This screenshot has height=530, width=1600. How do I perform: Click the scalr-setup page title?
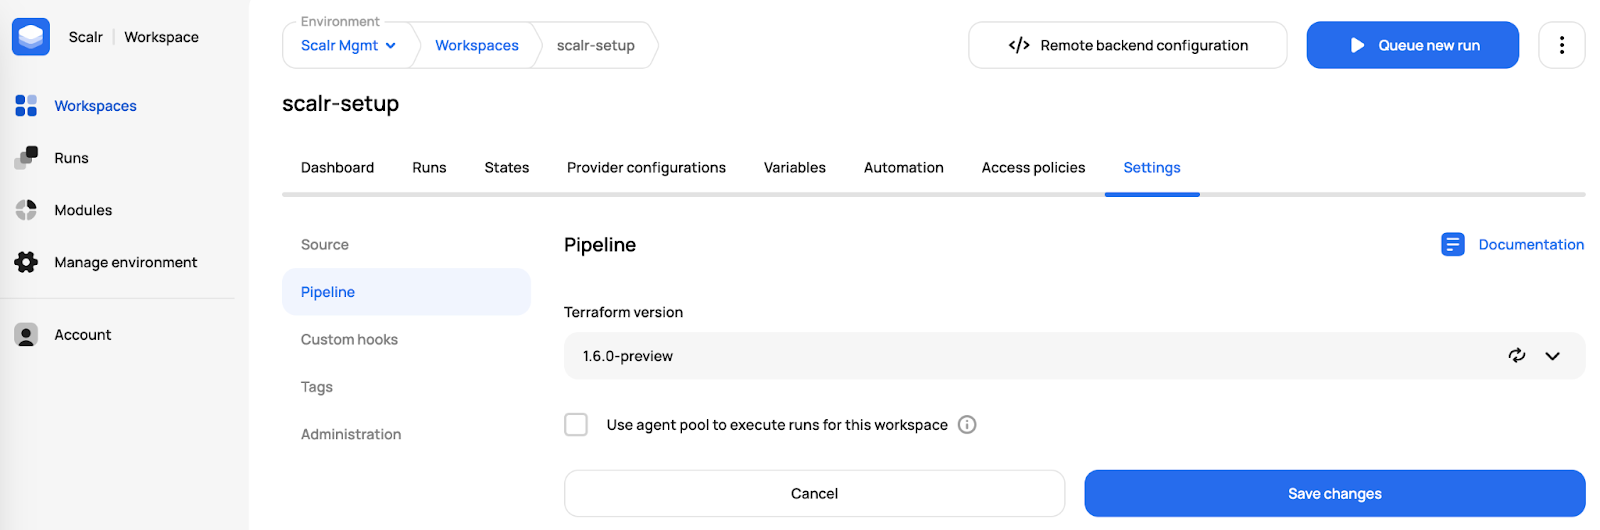pyautogui.click(x=340, y=104)
